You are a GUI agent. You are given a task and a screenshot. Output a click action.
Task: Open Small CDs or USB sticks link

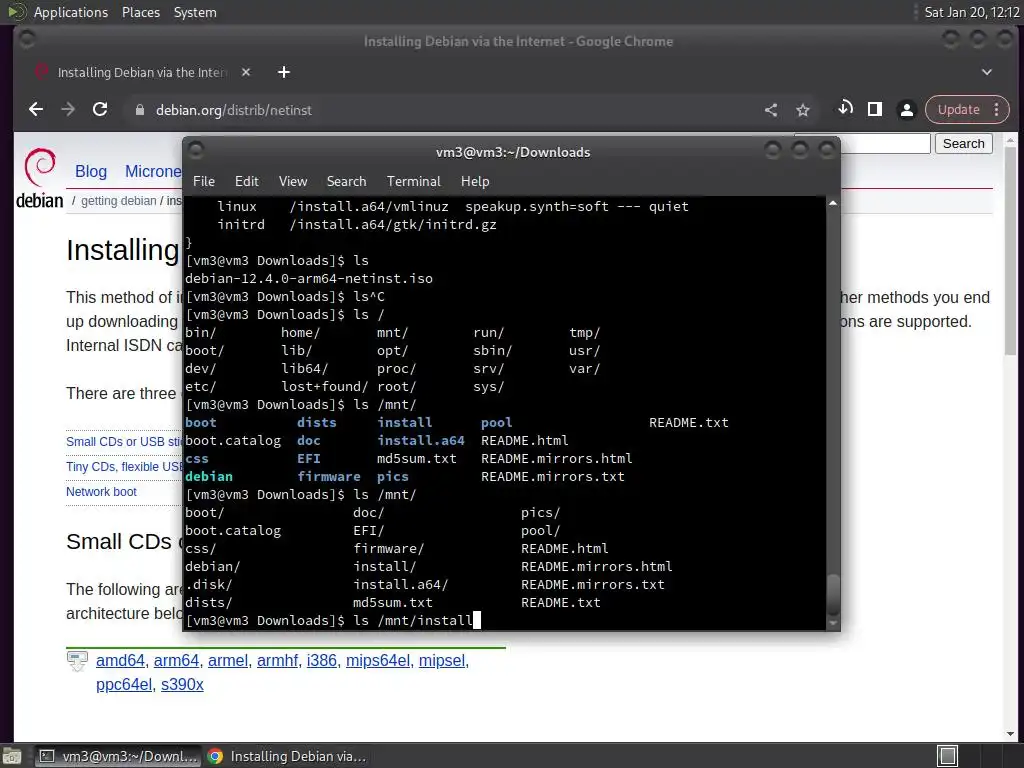pos(124,441)
